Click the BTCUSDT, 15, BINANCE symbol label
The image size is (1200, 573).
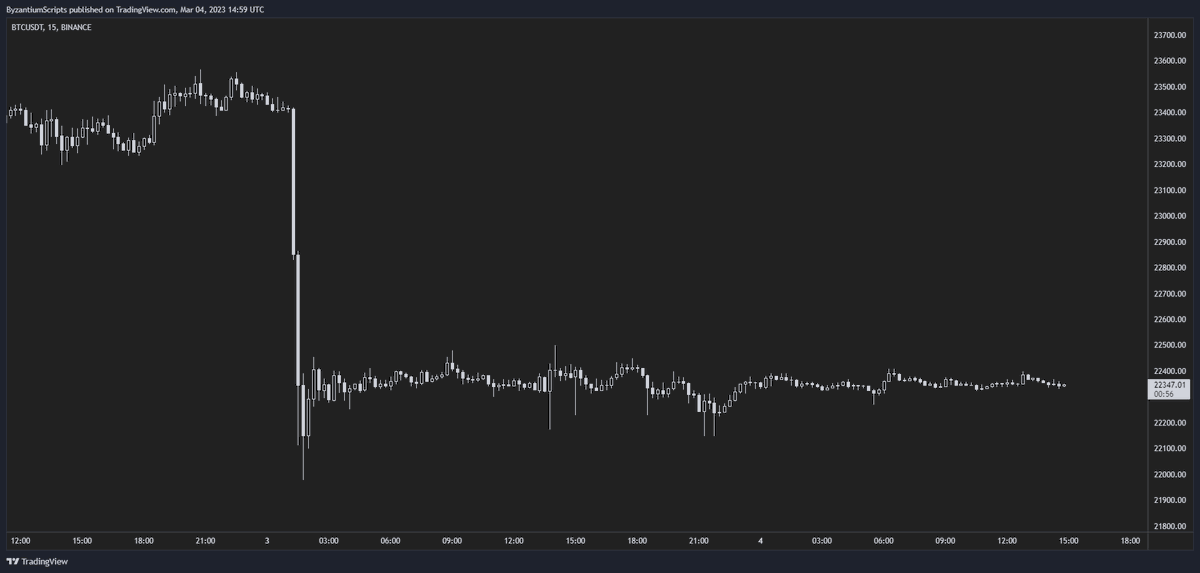click(51, 27)
